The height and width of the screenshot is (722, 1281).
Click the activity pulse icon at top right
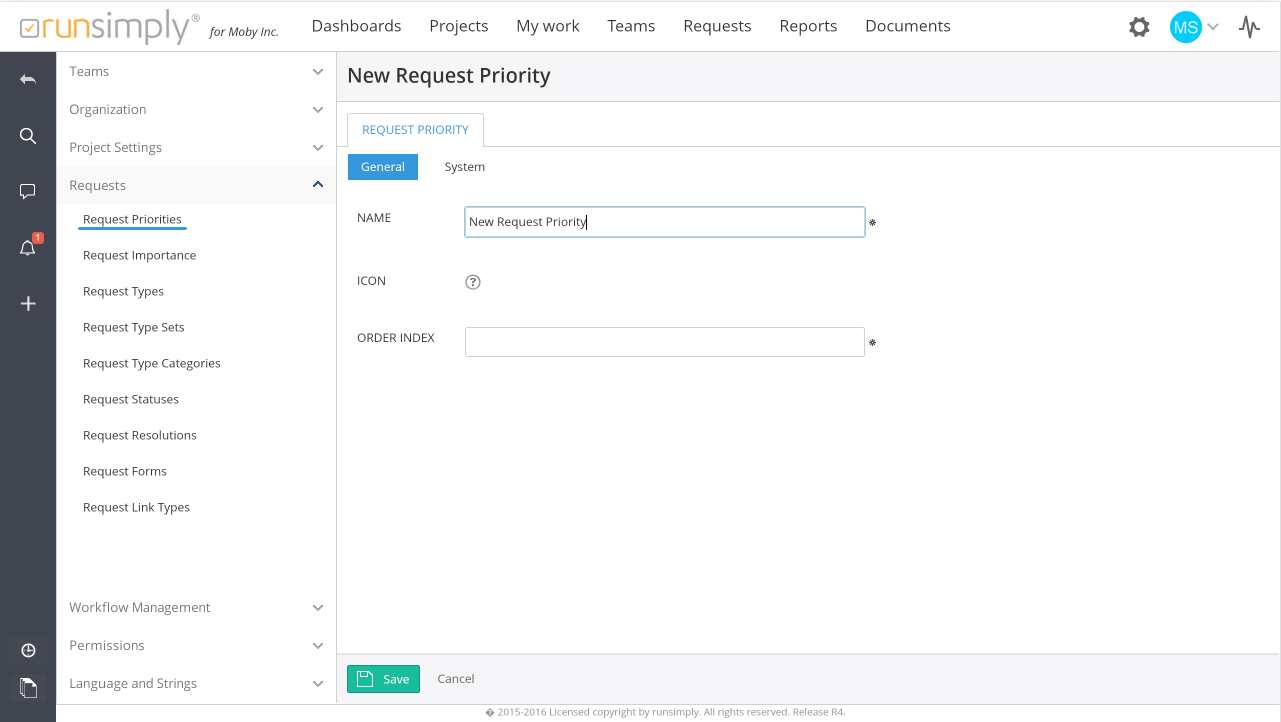coord(1249,27)
